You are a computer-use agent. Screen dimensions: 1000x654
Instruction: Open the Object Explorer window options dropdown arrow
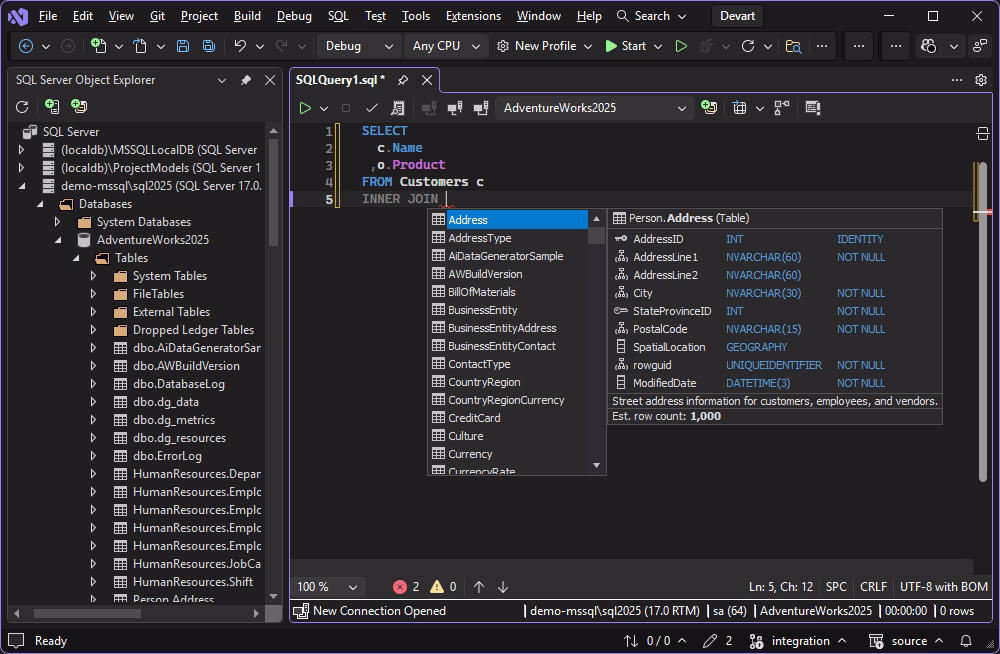(x=221, y=80)
